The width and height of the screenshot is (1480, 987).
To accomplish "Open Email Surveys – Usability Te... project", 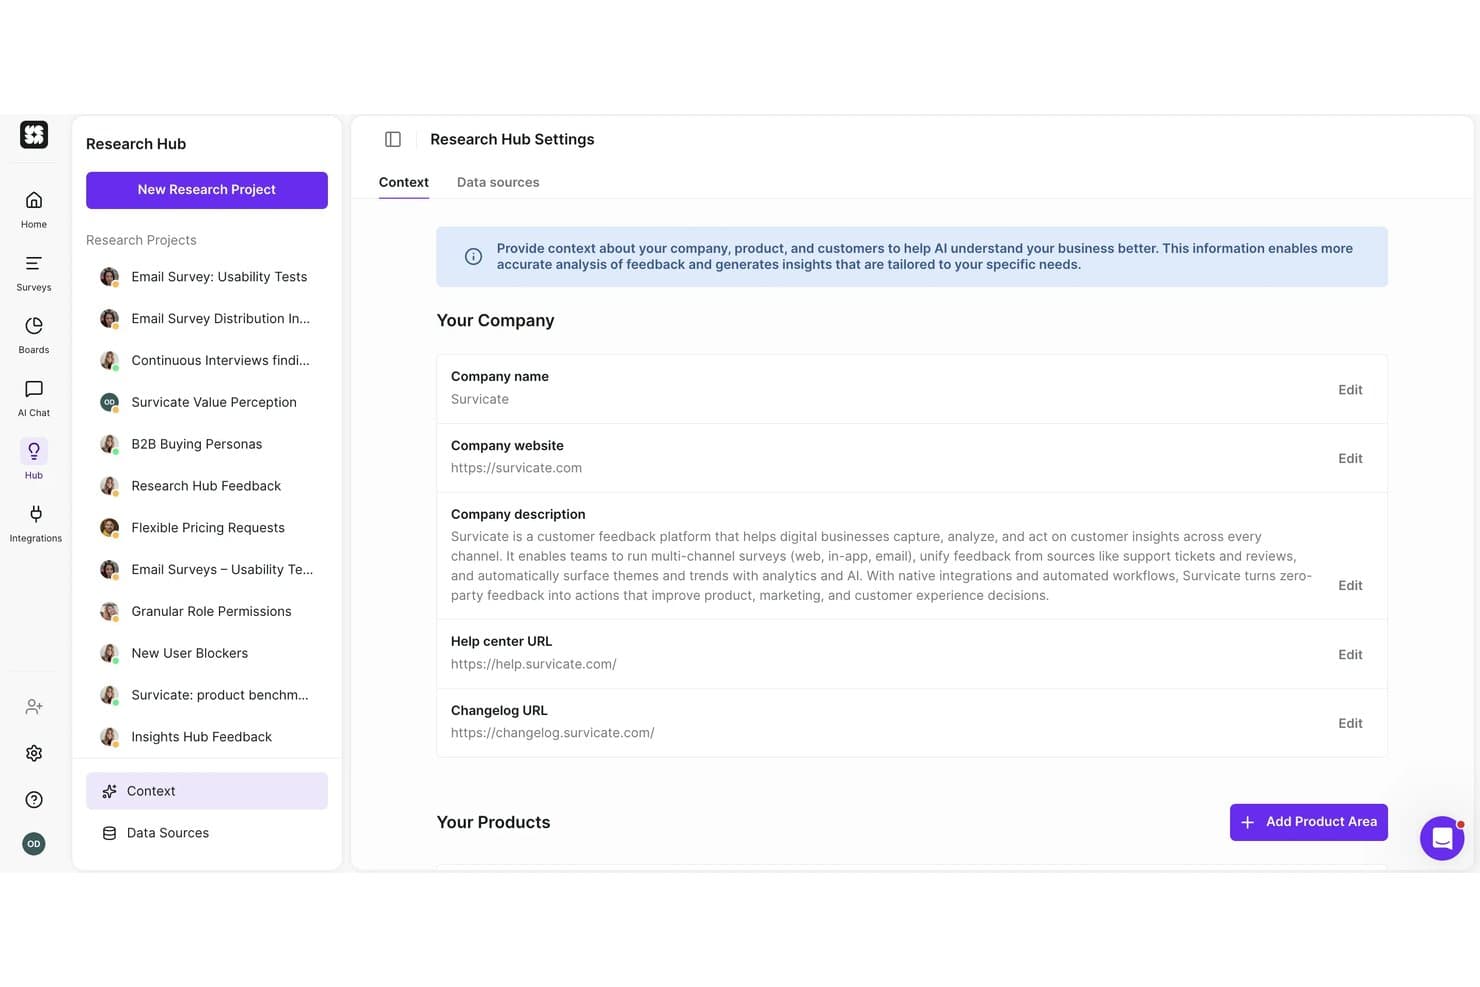I will point(207,570).
